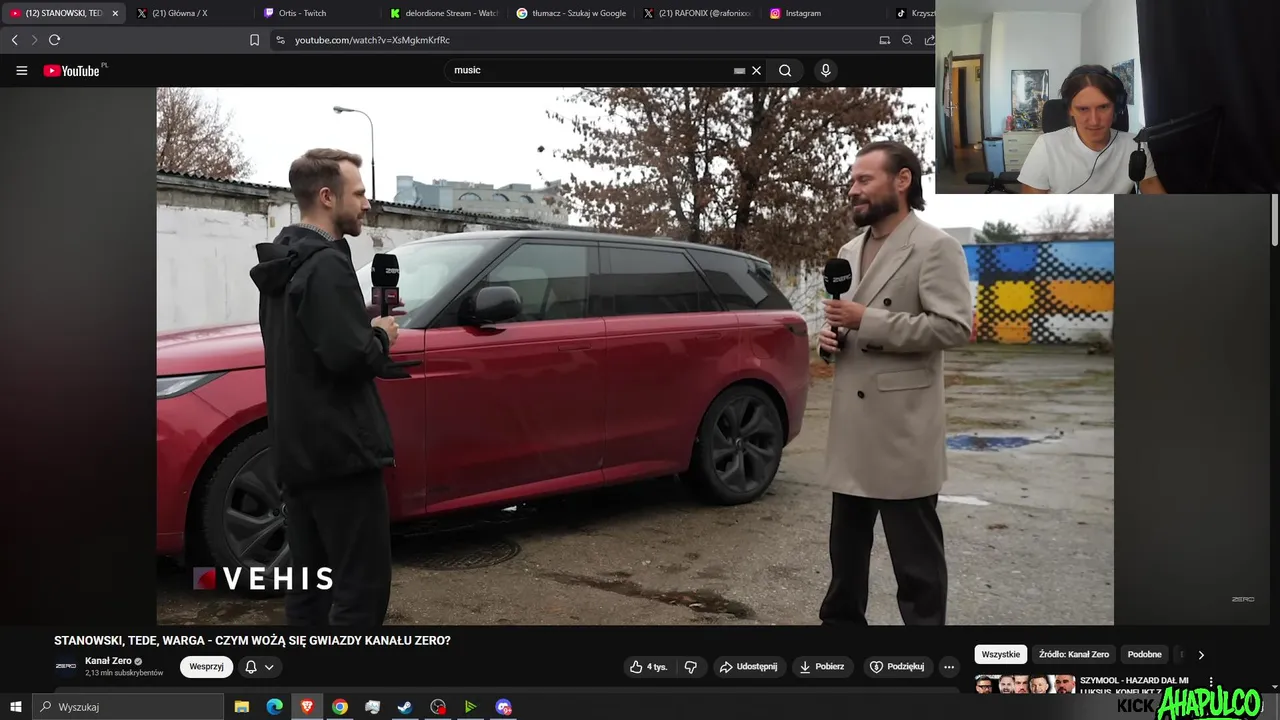Click the Kanał Zero channel avatar

(x=66, y=666)
